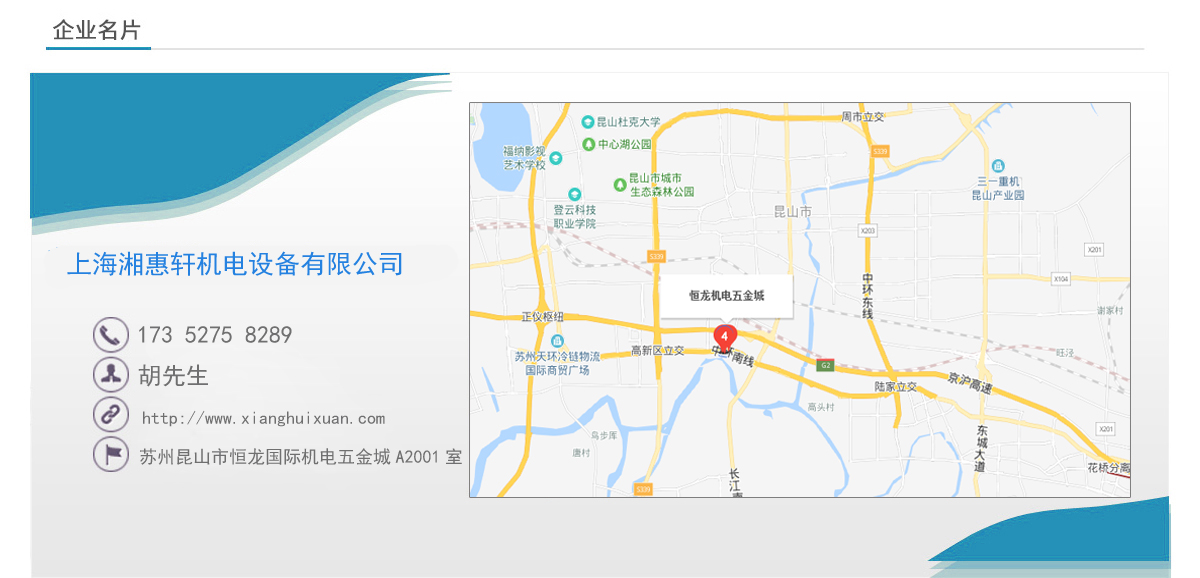Click the 三一重机昆山产业园 map icon
This screenshot has width=1200, height=578.
point(997,165)
